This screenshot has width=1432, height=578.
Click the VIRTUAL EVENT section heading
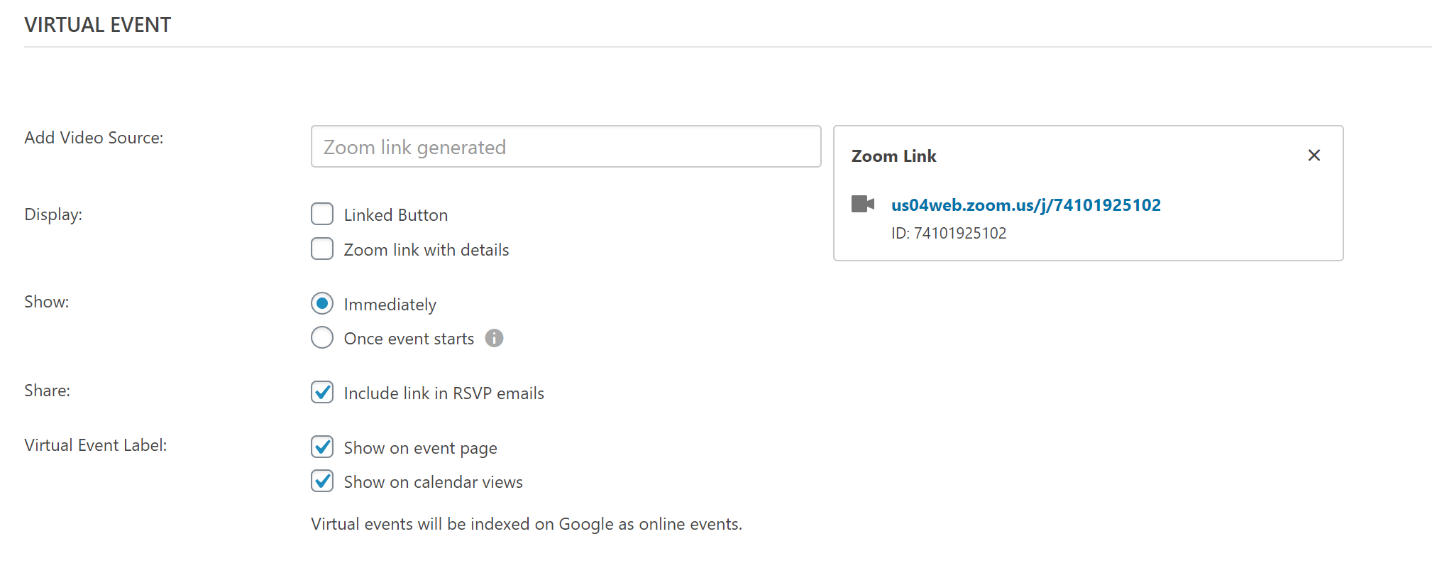coord(97,26)
